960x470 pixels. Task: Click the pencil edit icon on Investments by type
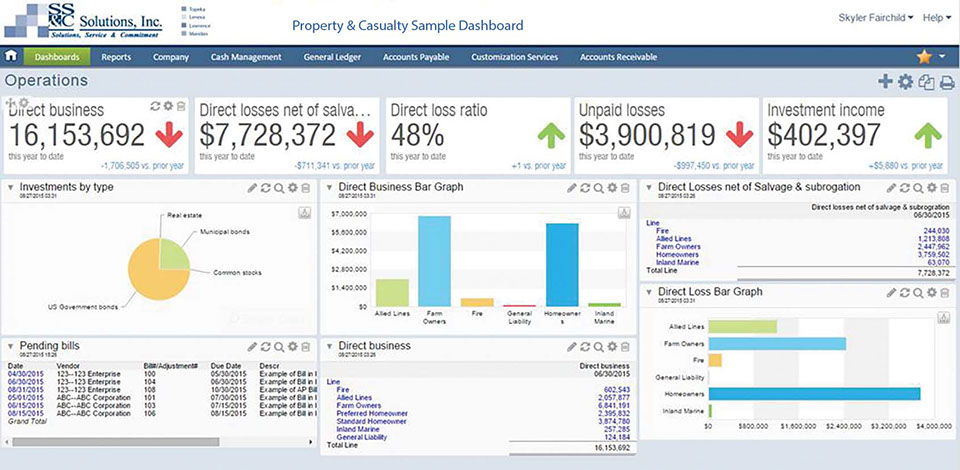click(x=251, y=187)
